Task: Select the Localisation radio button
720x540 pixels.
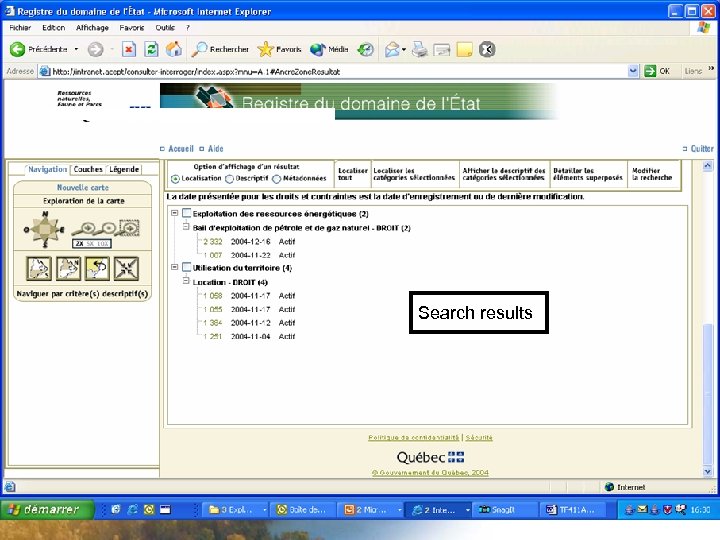Action: tap(175, 179)
